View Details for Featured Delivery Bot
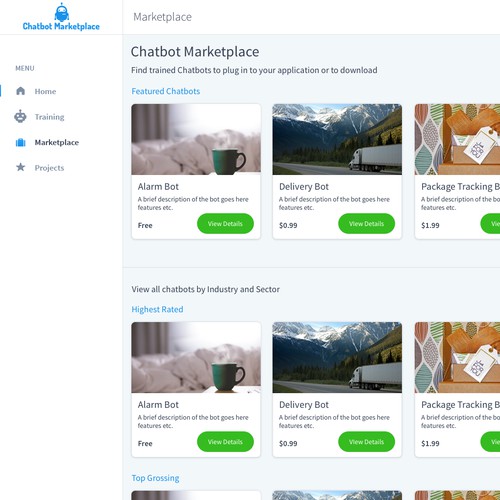 tap(367, 224)
